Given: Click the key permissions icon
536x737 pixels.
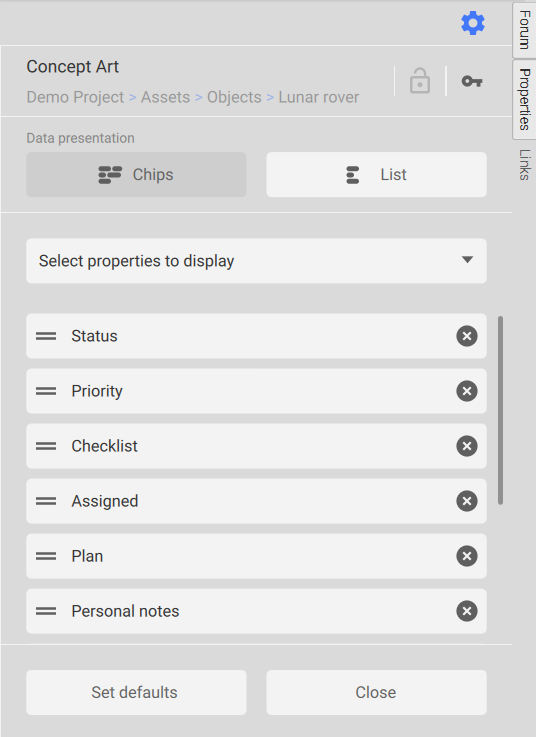Looking at the screenshot, I should coord(472,81).
